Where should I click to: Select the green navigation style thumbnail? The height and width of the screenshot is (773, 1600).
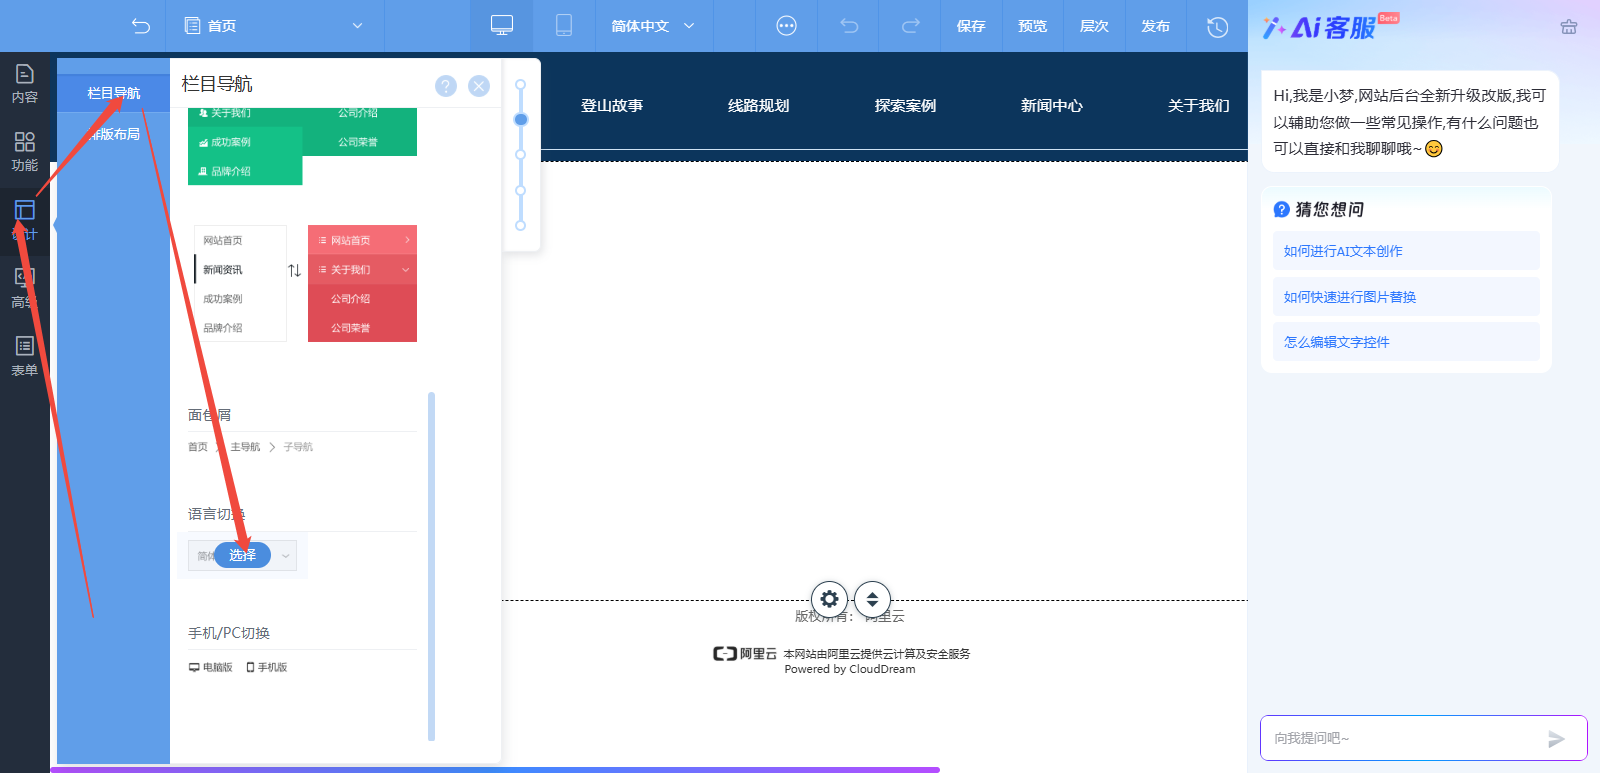coord(302,146)
